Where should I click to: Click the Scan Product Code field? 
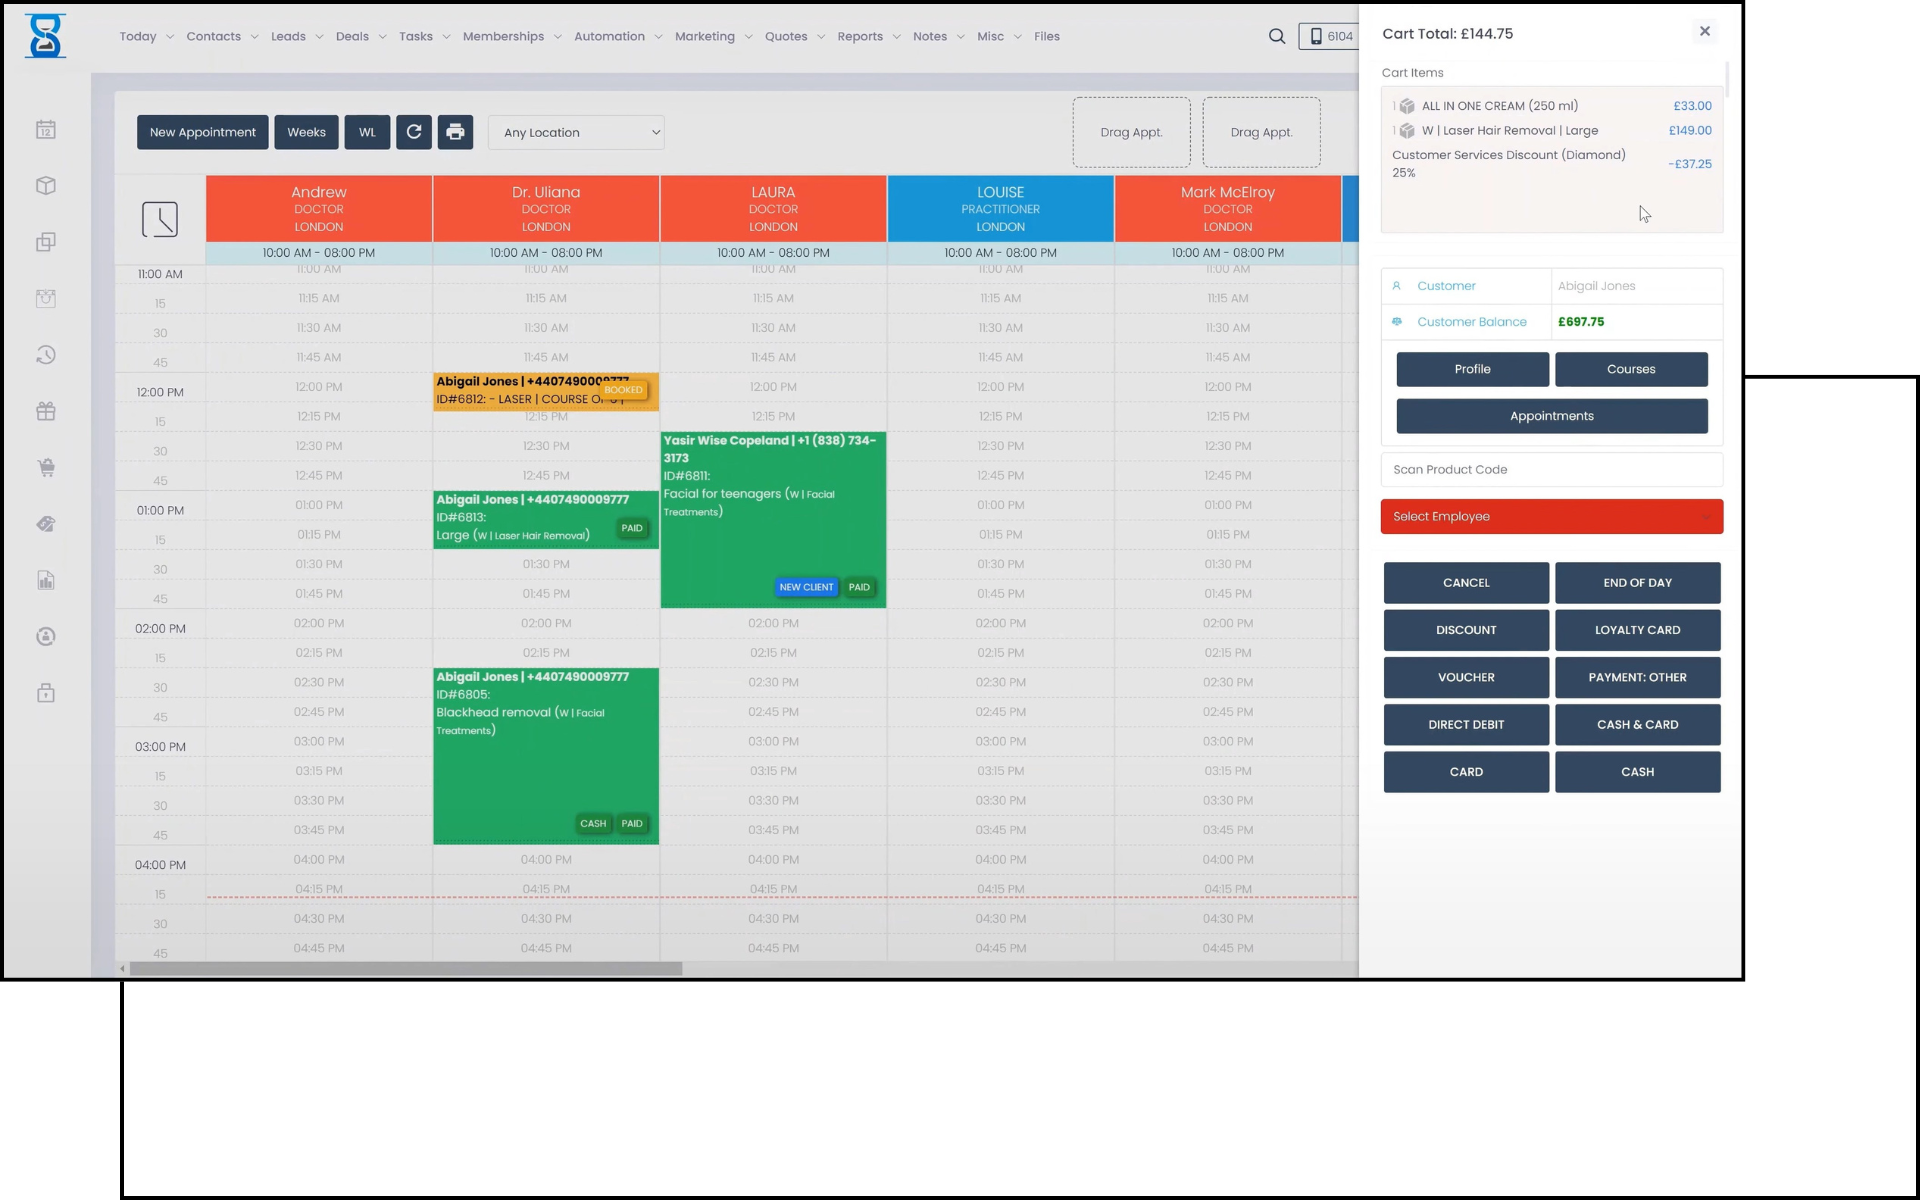1551,469
